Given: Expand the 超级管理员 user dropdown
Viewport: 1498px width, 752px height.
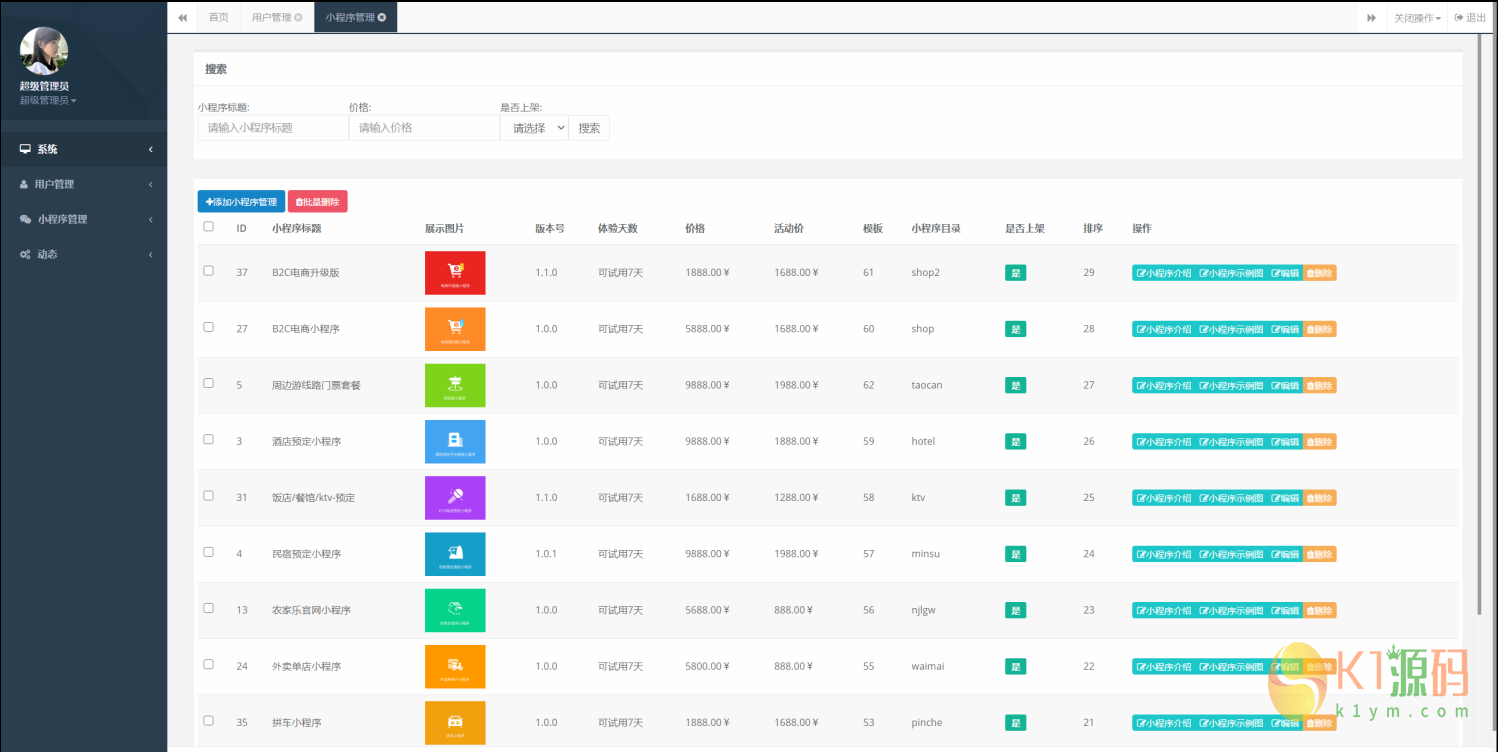Looking at the screenshot, I should 48,100.
